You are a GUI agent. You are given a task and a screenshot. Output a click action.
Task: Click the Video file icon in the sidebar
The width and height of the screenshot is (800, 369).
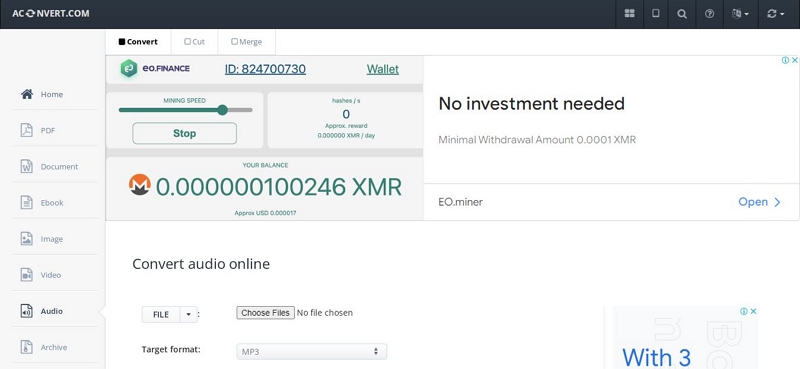27,275
